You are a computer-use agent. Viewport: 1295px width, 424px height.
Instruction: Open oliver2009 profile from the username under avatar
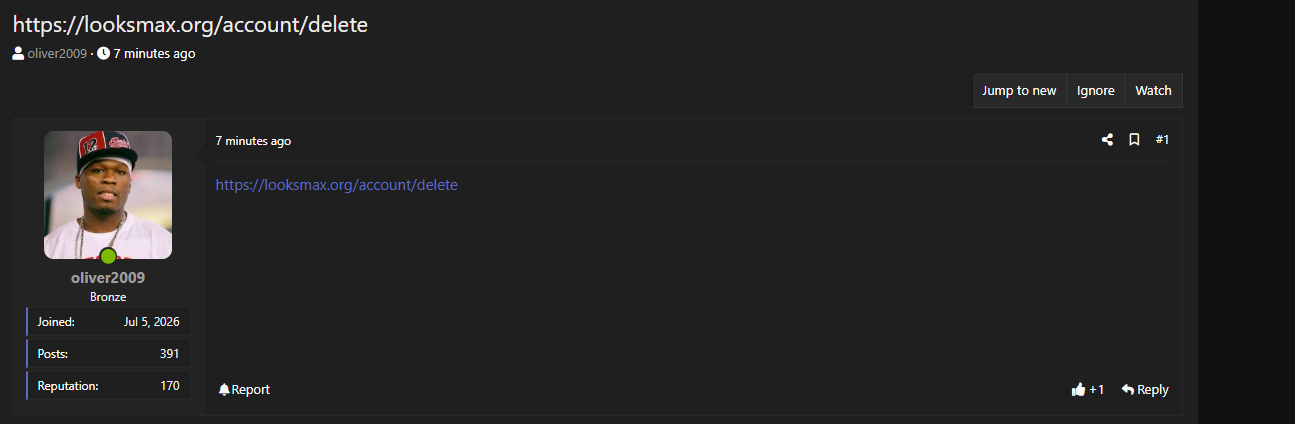(108, 278)
